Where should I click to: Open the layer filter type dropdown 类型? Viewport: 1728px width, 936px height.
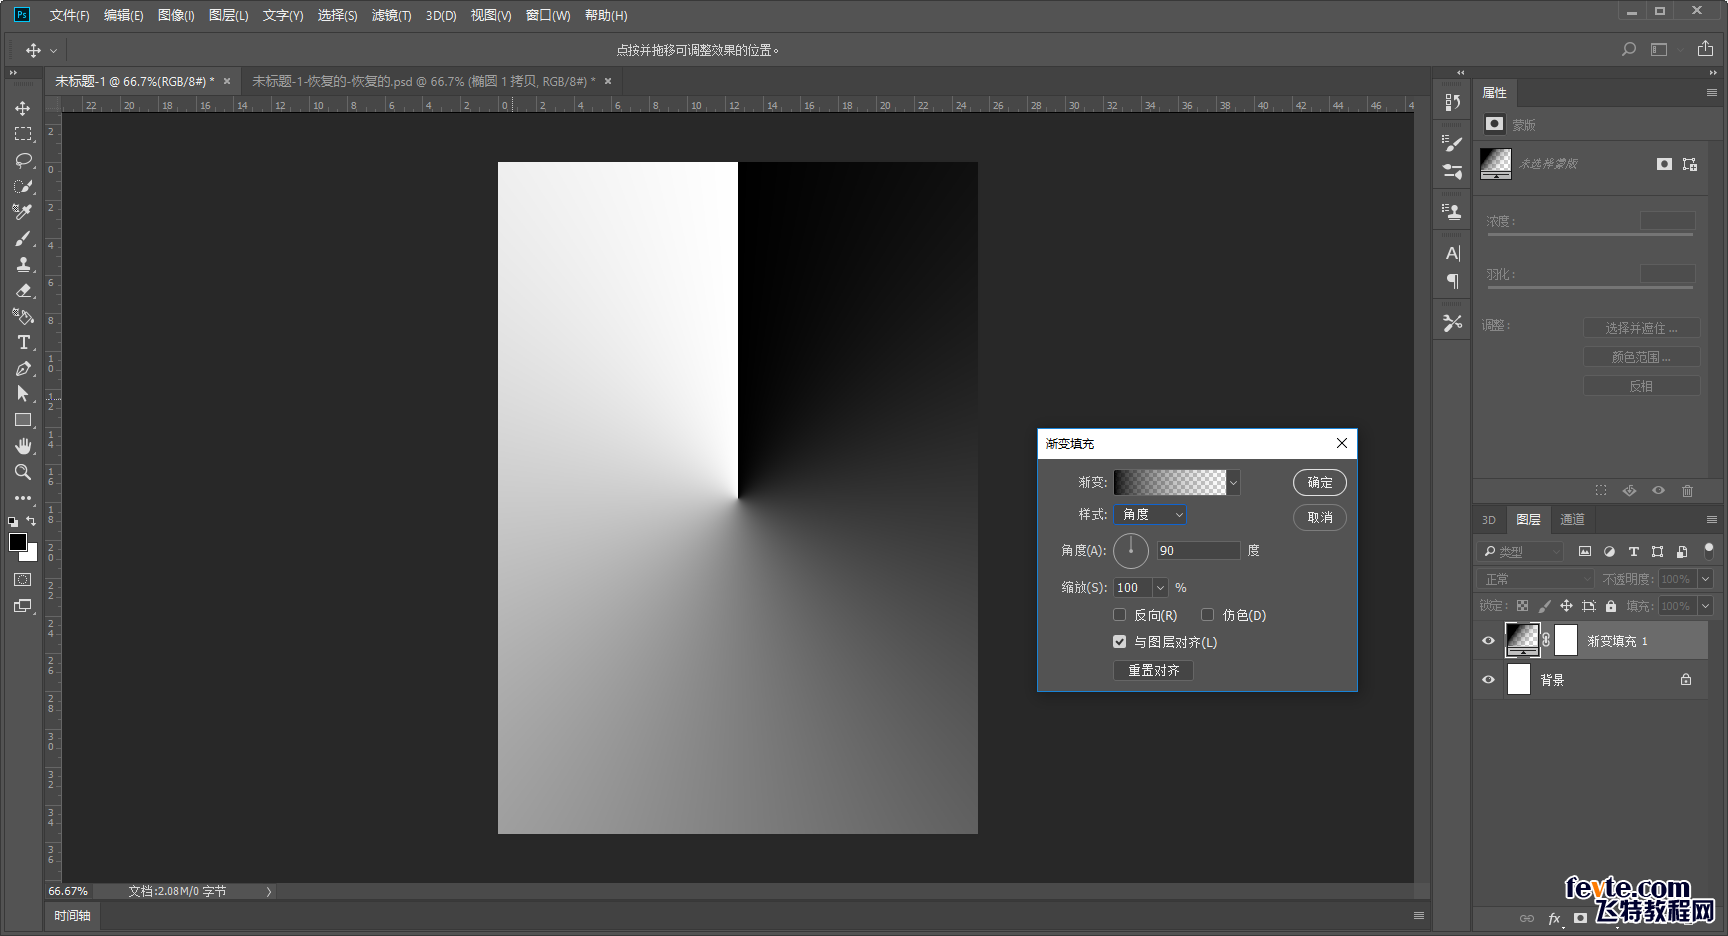tap(1520, 552)
